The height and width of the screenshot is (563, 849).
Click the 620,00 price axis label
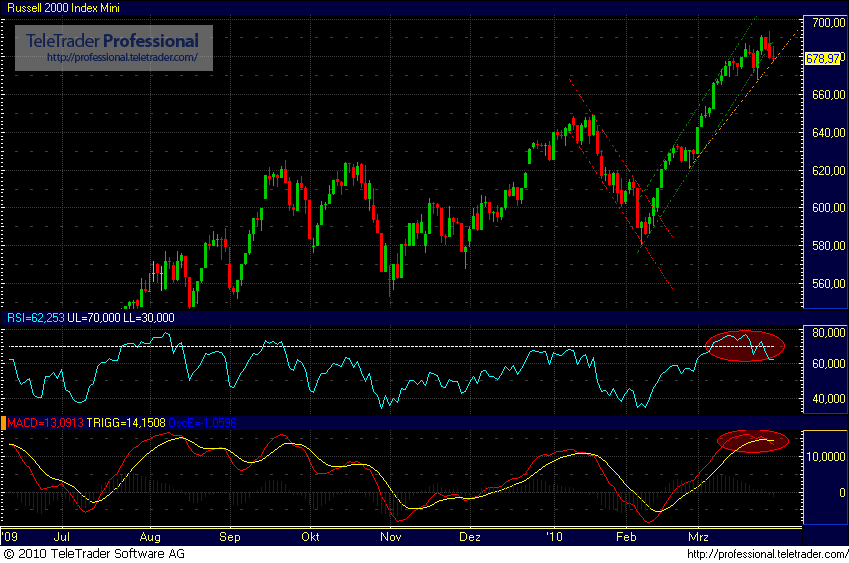coord(828,171)
